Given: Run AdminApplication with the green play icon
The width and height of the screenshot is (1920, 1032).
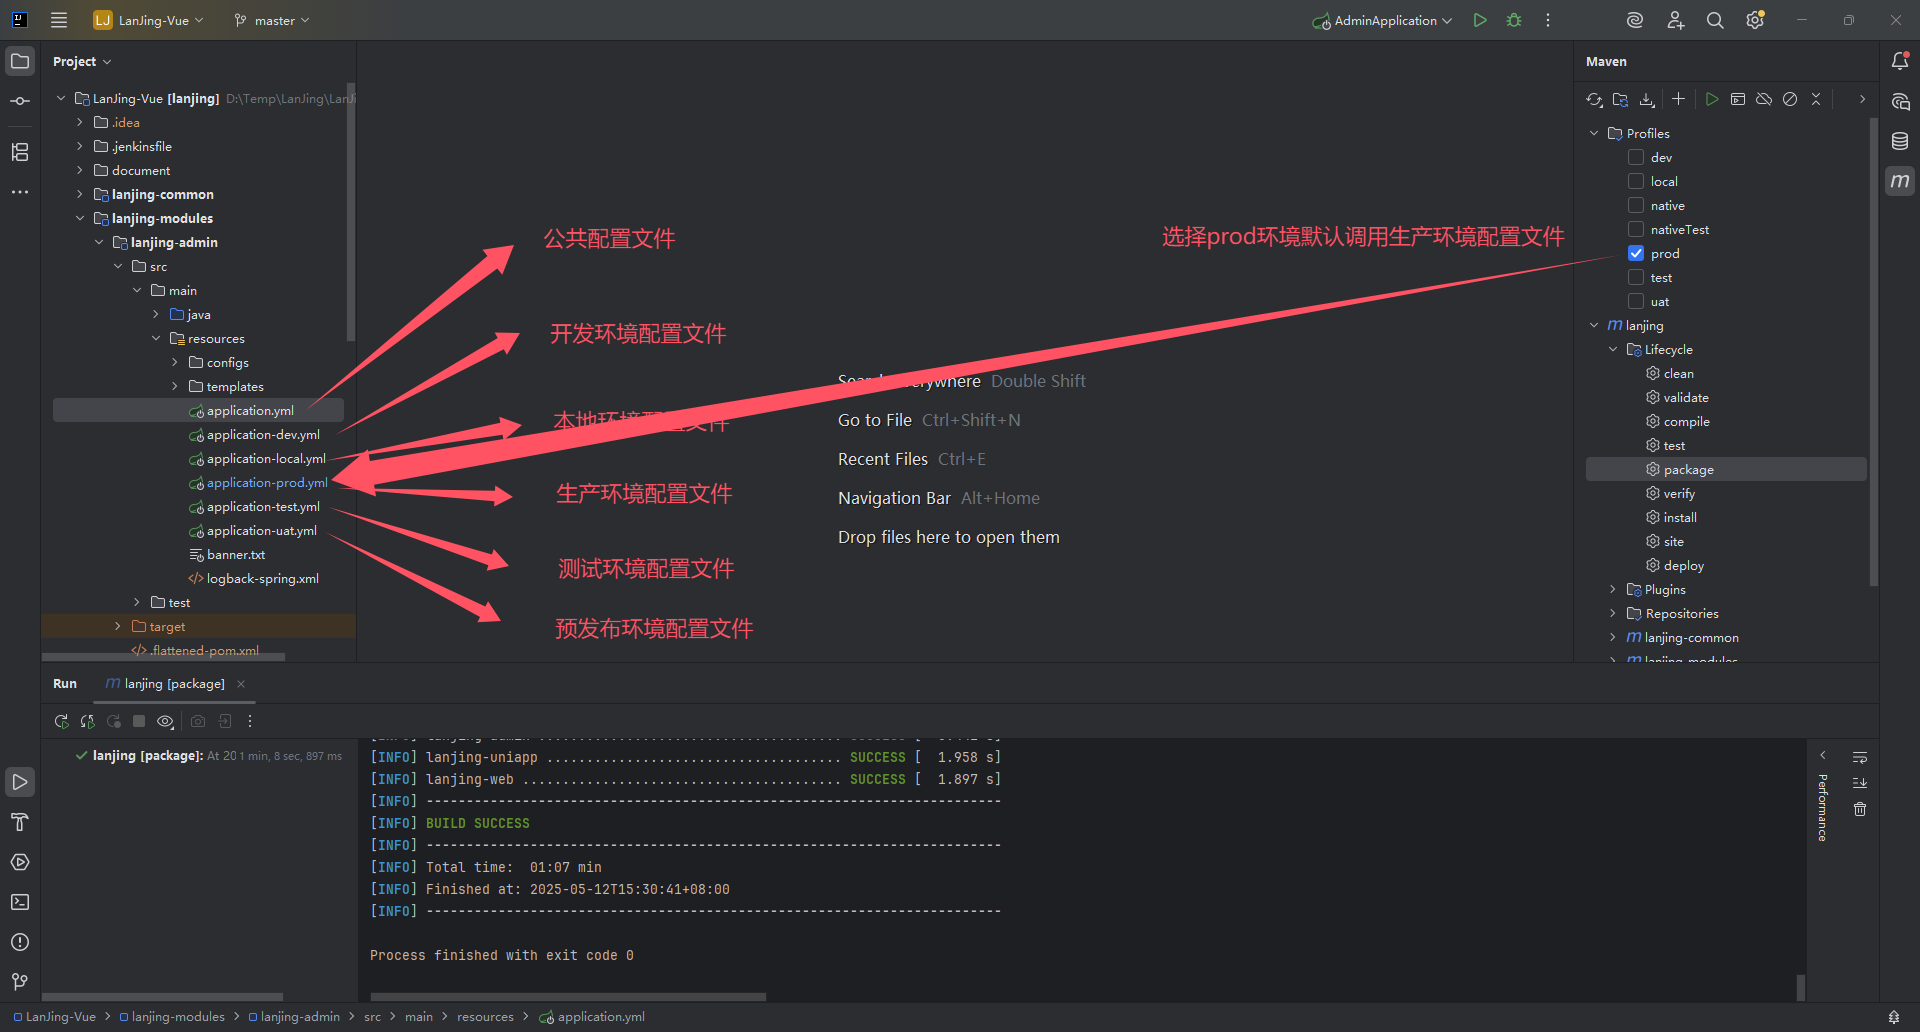Looking at the screenshot, I should click(x=1480, y=20).
